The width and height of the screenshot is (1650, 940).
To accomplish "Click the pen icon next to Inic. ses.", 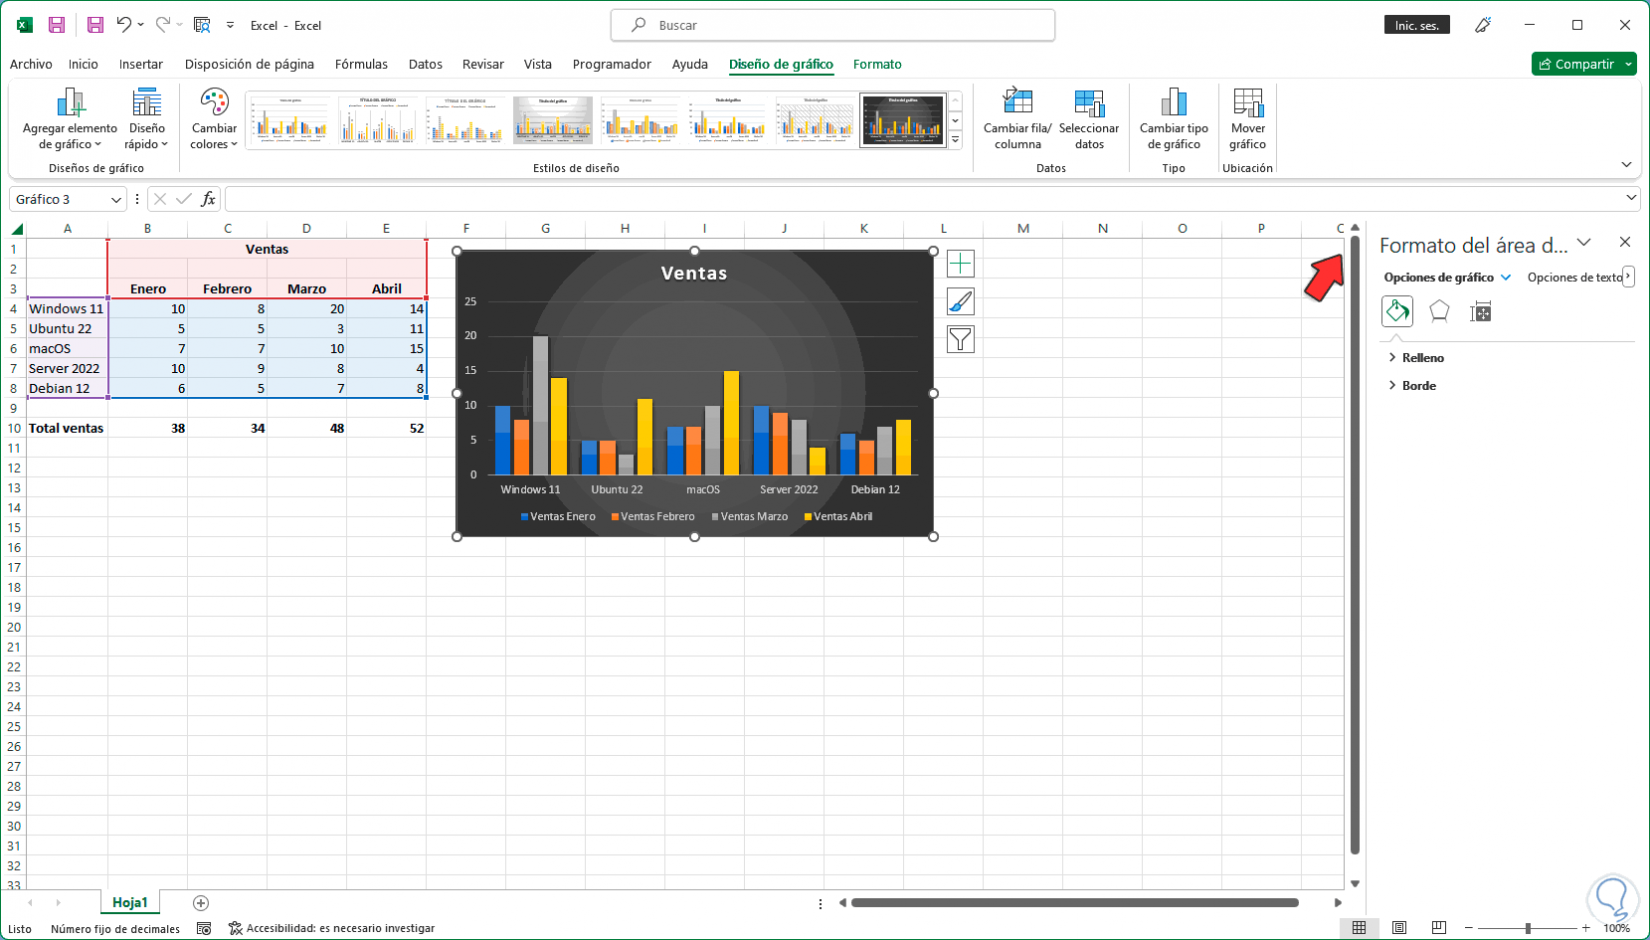I will pyautogui.click(x=1483, y=25).
